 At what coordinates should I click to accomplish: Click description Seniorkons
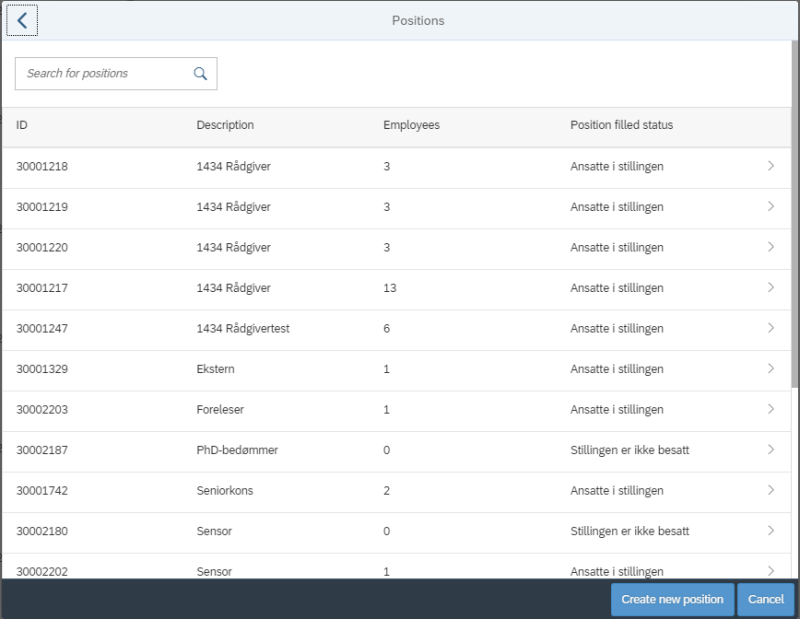[224, 491]
